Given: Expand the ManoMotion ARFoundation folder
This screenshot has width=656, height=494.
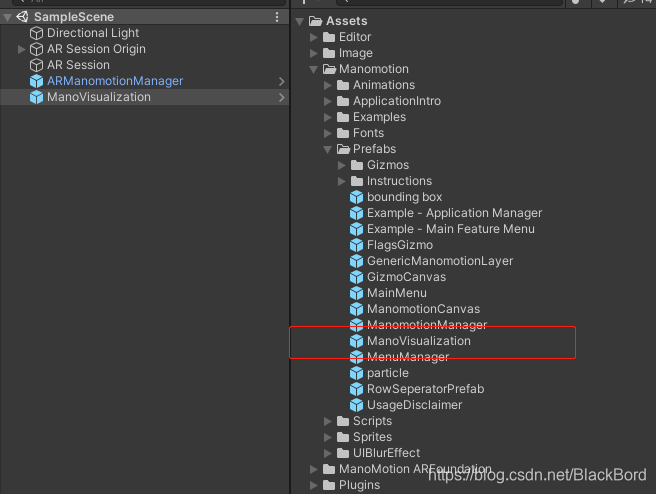Looking at the screenshot, I should 314,469.
